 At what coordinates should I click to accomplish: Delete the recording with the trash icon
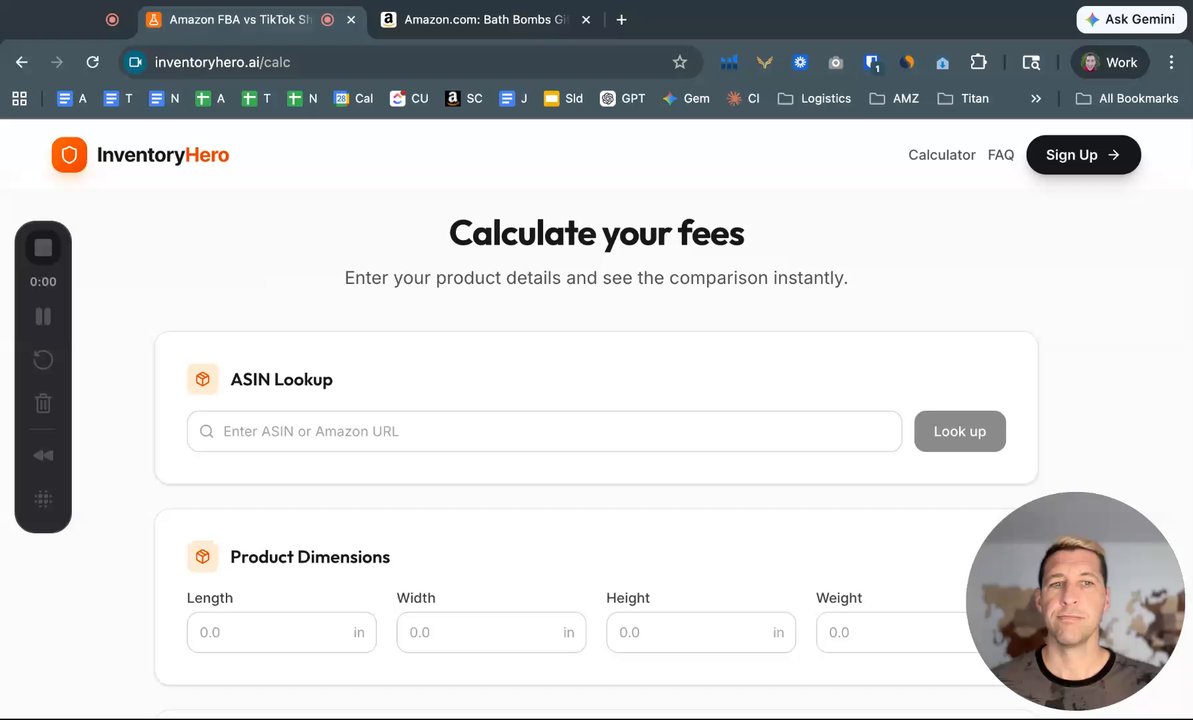pos(43,403)
